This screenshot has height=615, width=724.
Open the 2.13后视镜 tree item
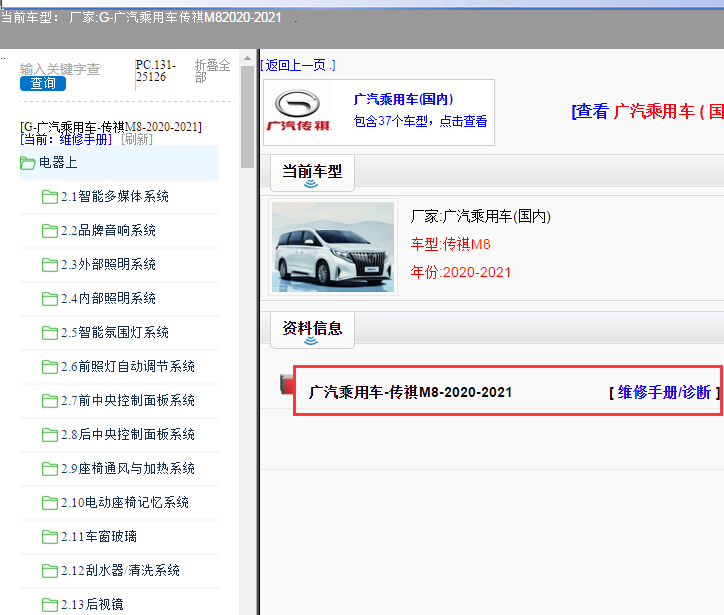point(92,604)
